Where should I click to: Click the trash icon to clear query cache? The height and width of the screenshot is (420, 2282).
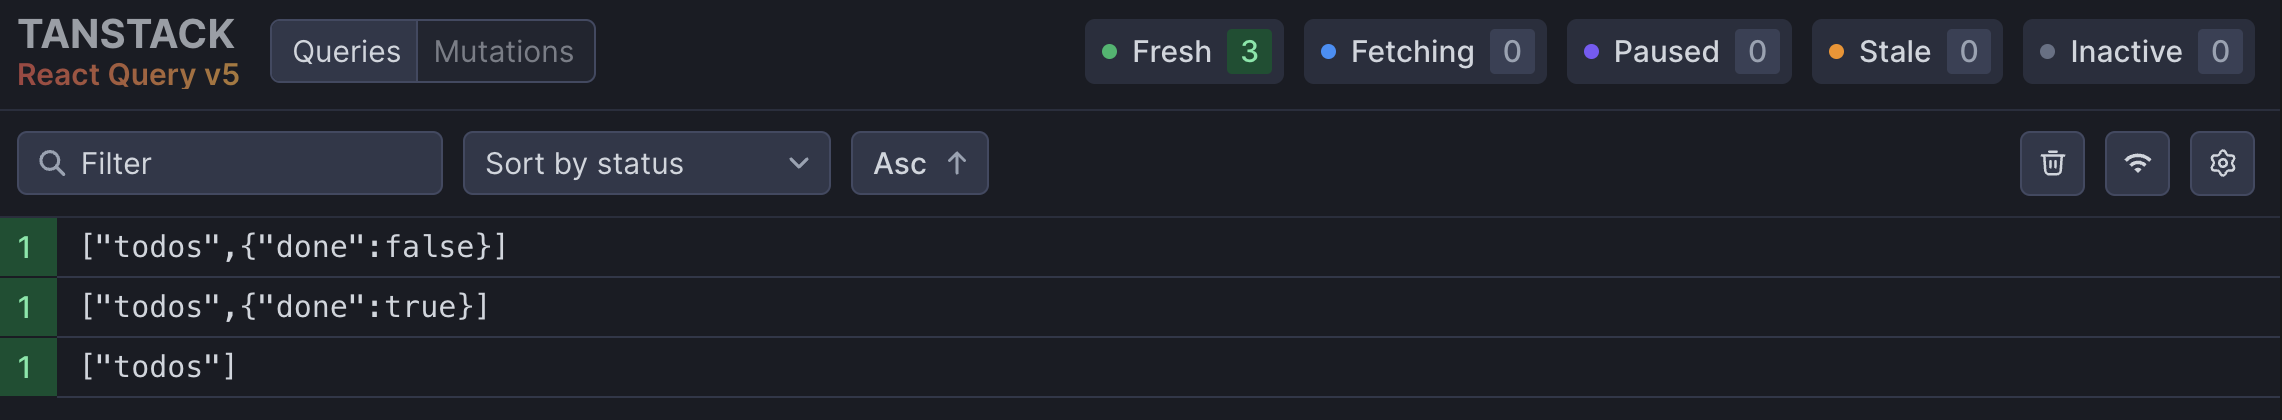click(2052, 163)
